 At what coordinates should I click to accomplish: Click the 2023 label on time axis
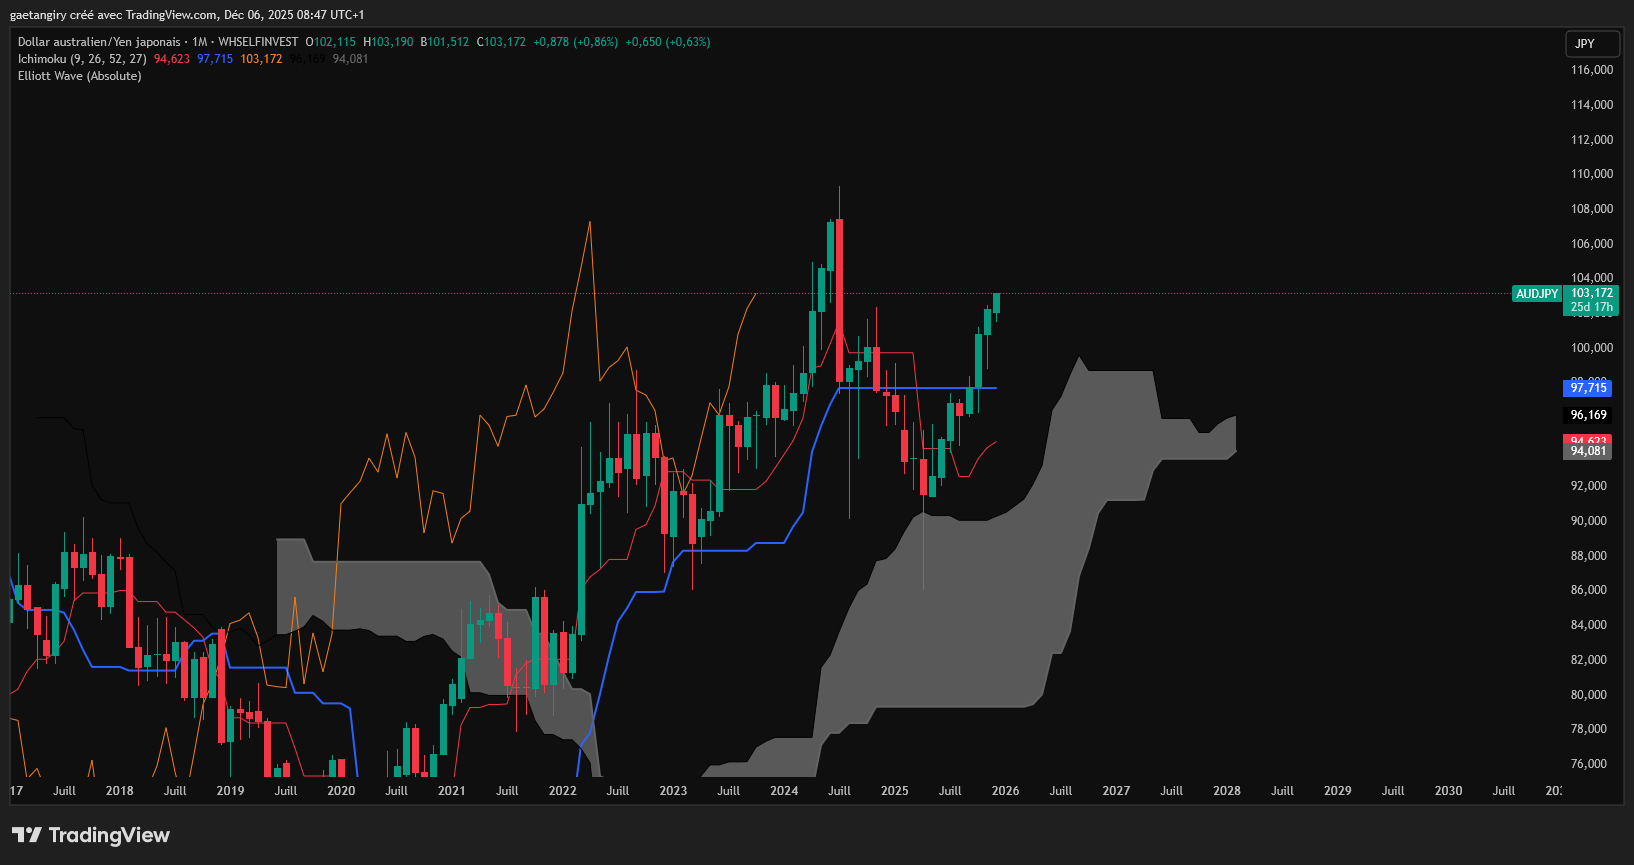click(x=673, y=791)
